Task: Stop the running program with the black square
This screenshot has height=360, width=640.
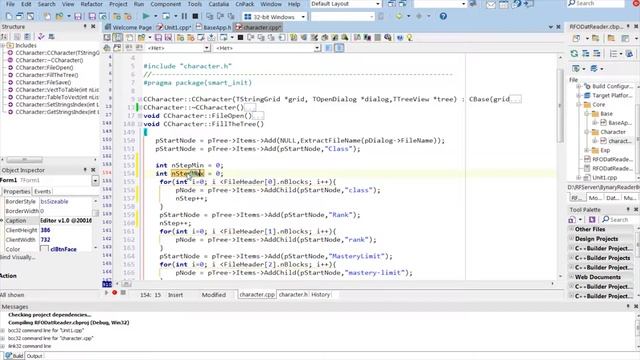Action: [x=196, y=16]
